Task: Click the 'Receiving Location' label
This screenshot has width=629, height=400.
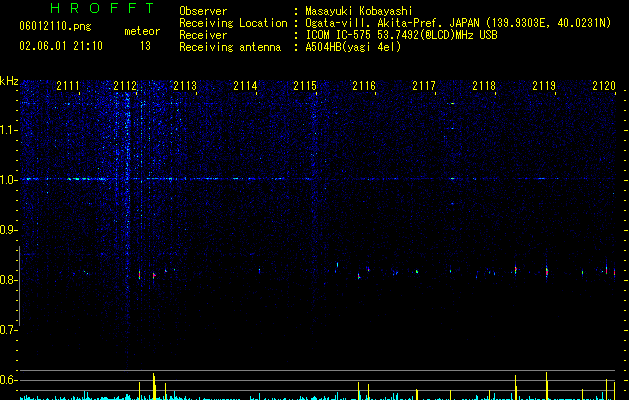Action: click(x=233, y=23)
